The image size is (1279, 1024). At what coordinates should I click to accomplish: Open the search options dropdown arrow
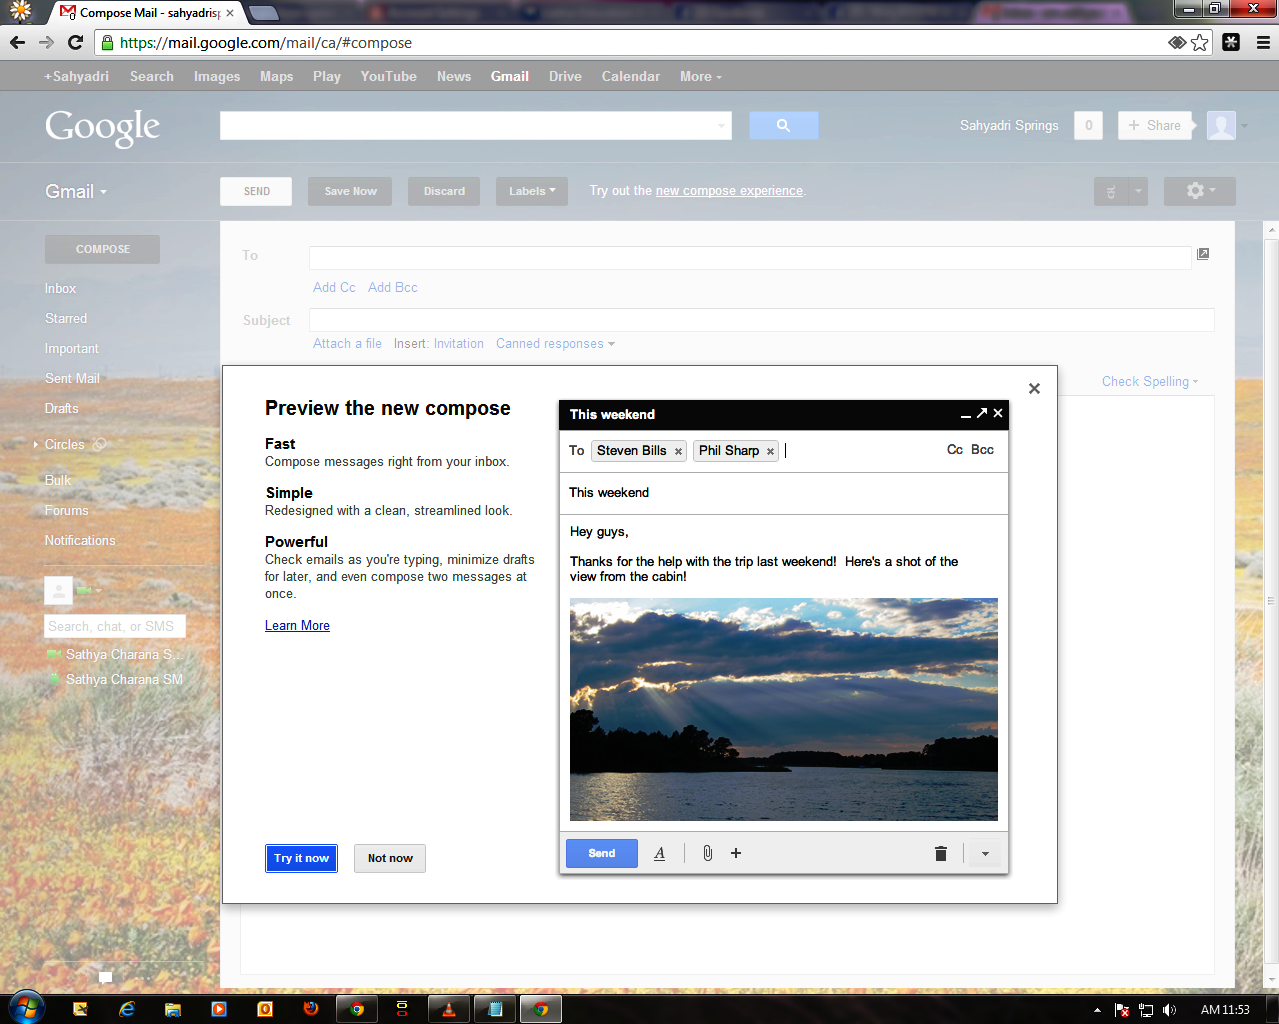pyautogui.click(x=721, y=126)
